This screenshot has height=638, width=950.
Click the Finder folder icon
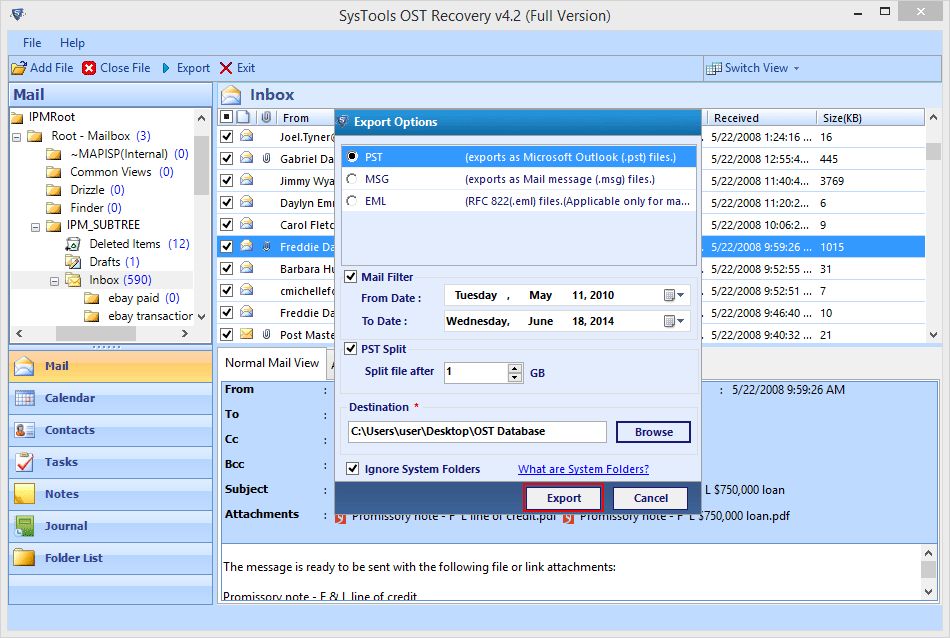click(x=53, y=208)
